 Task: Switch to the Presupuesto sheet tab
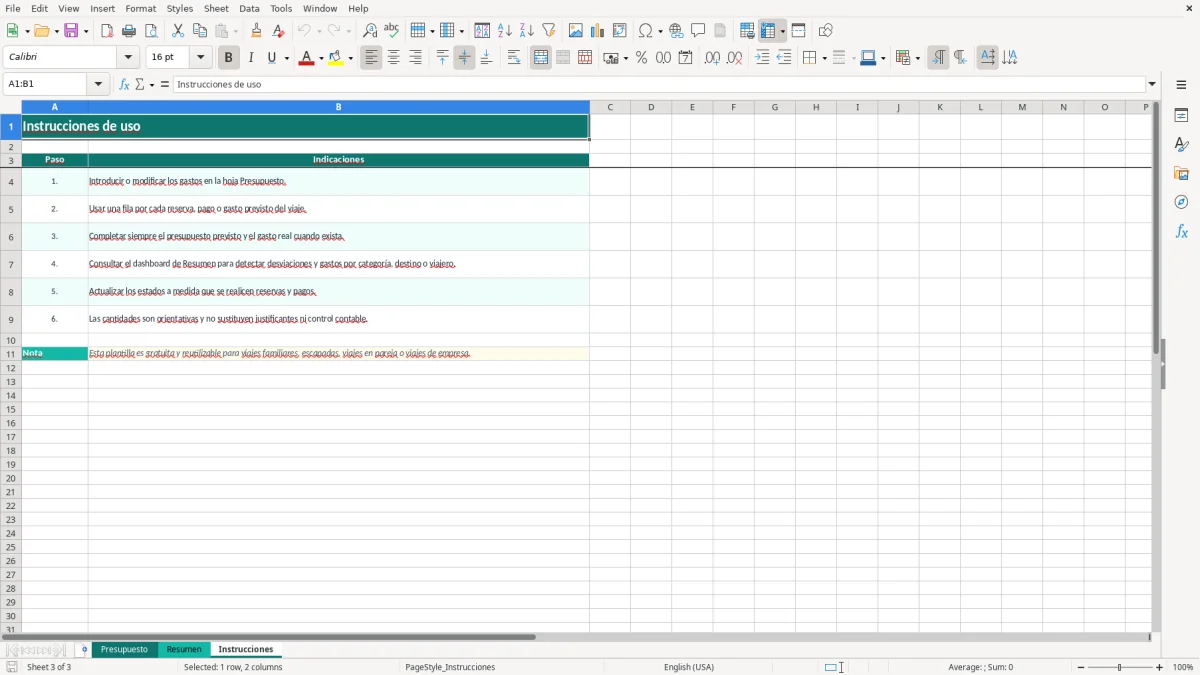[124, 650]
